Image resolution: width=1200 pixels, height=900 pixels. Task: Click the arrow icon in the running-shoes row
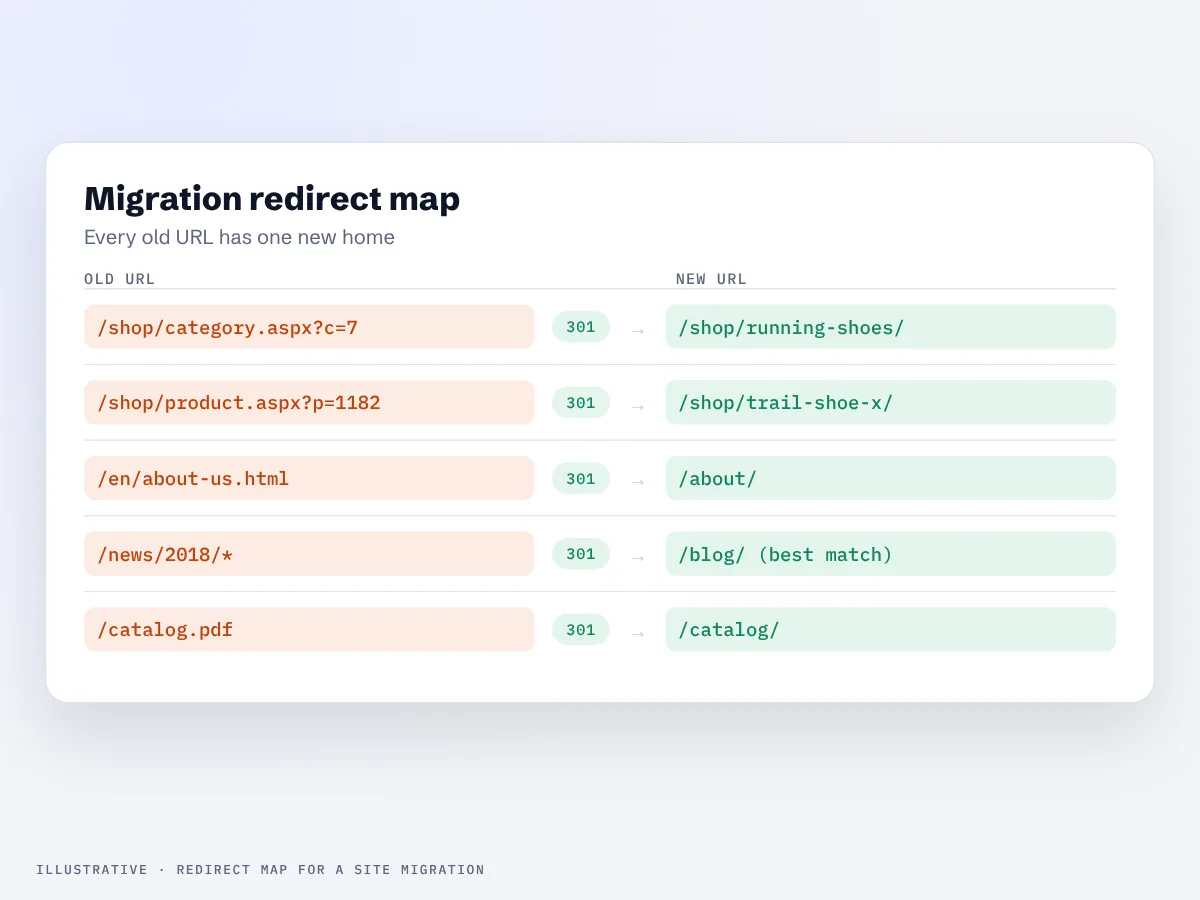pyautogui.click(x=638, y=331)
